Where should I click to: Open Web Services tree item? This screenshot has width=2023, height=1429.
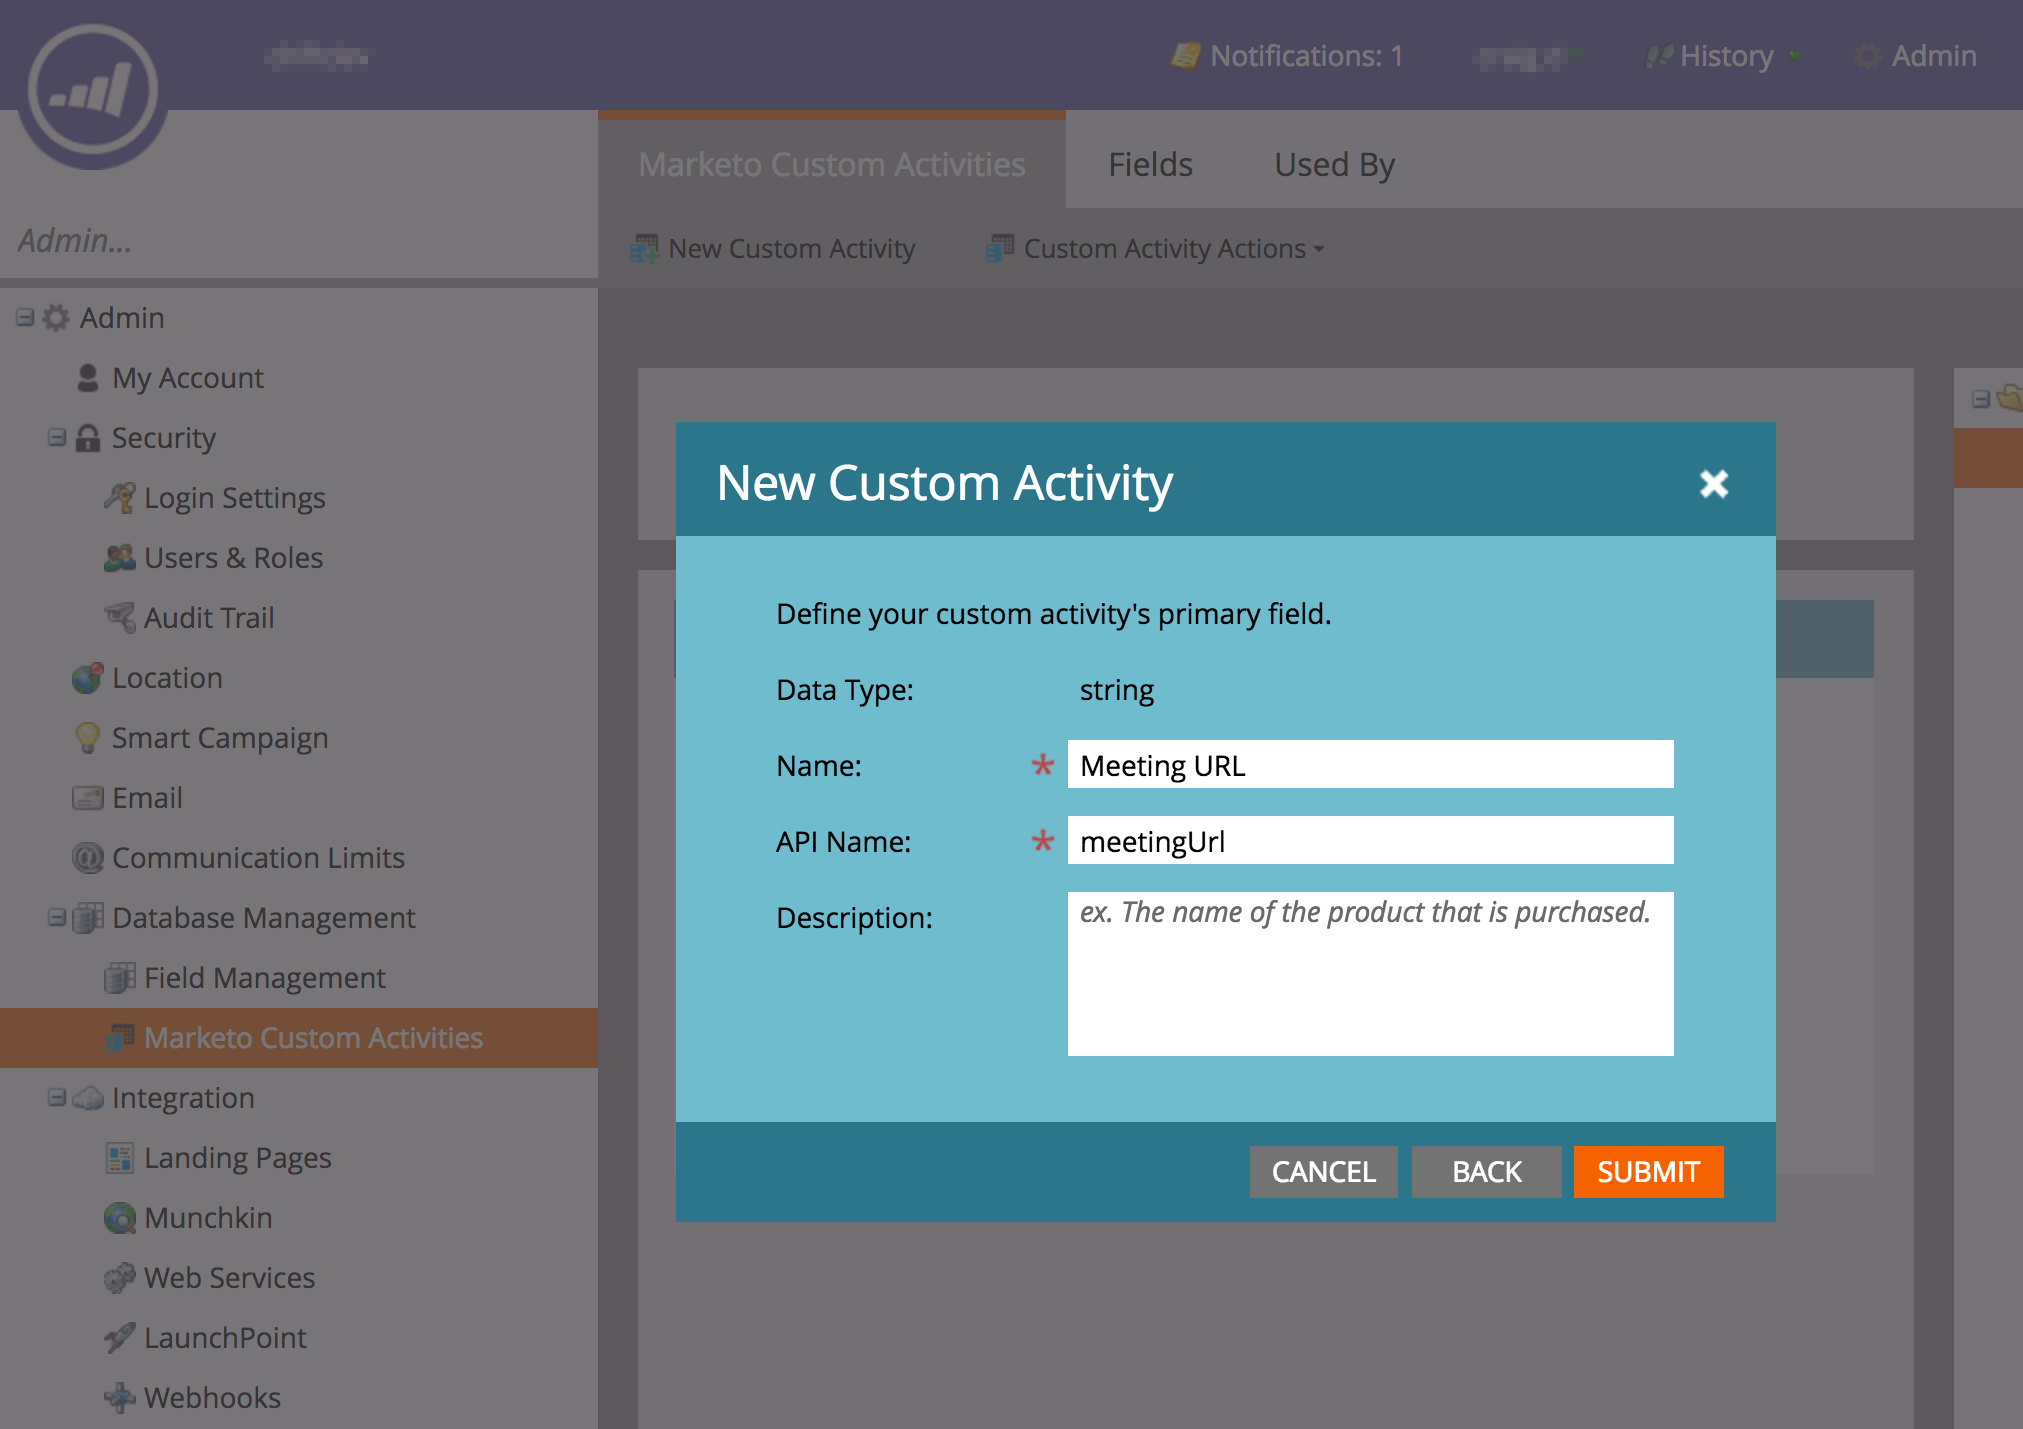[229, 1278]
